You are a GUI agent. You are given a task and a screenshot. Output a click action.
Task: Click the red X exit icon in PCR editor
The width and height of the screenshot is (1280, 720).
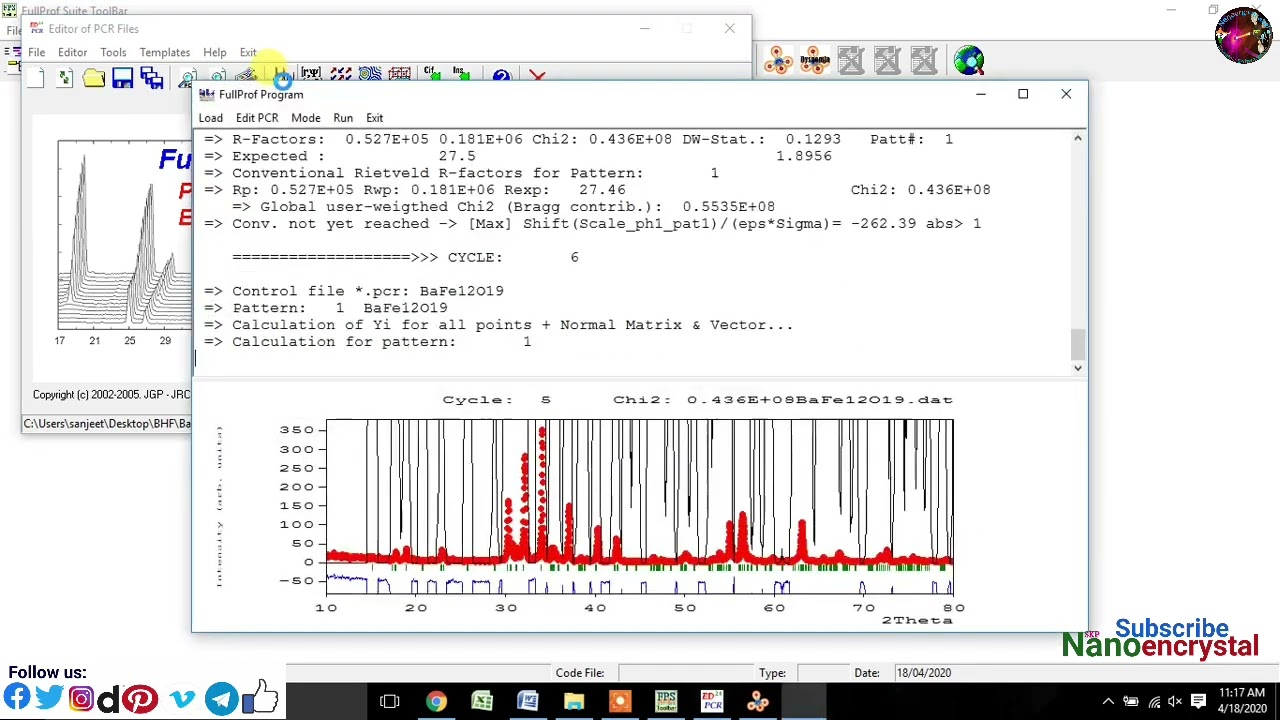coord(537,76)
